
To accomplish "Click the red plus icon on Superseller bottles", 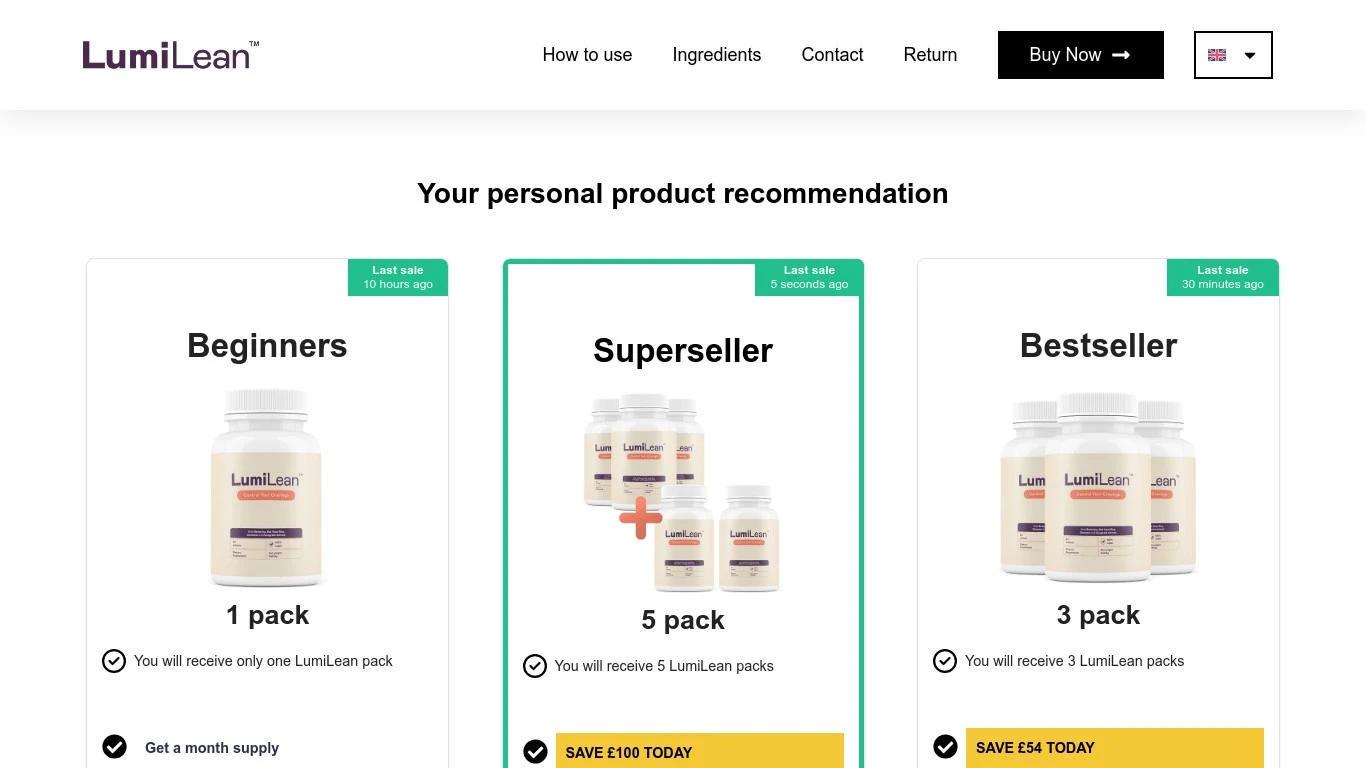I will [x=641, y=517].
